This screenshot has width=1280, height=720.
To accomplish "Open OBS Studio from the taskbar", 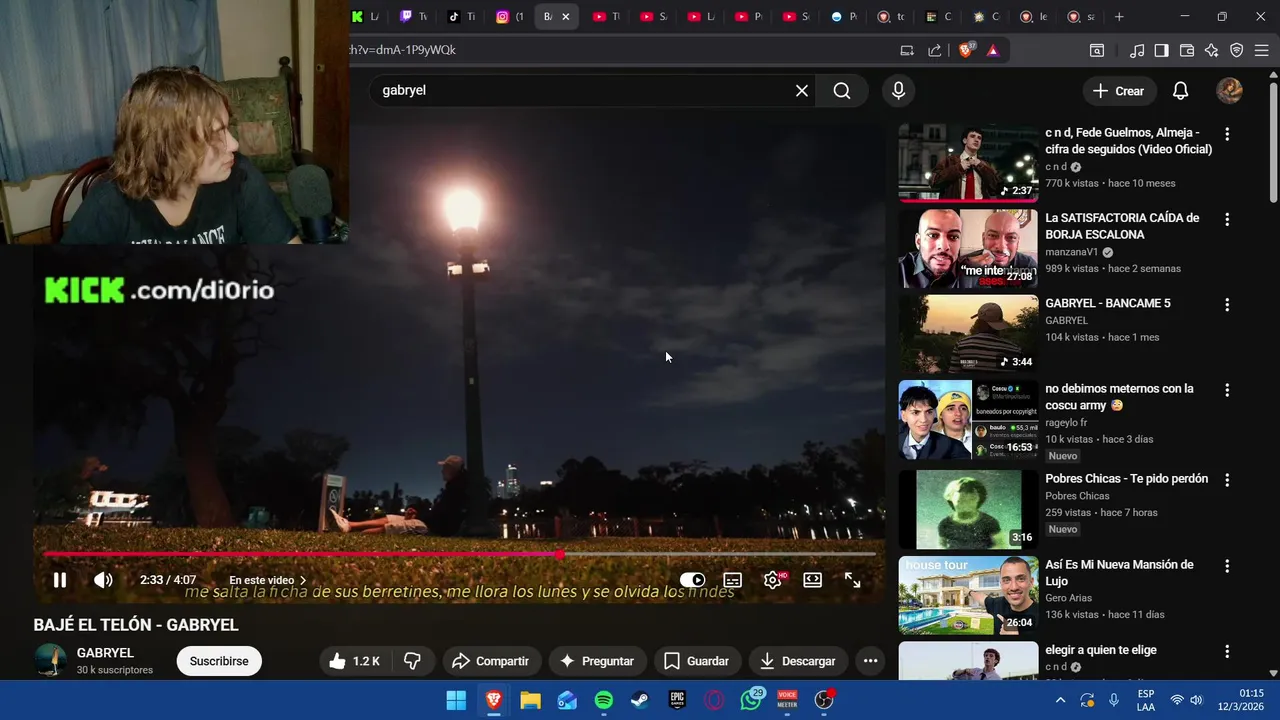I will pyautogui.click(x=824, y=700).
